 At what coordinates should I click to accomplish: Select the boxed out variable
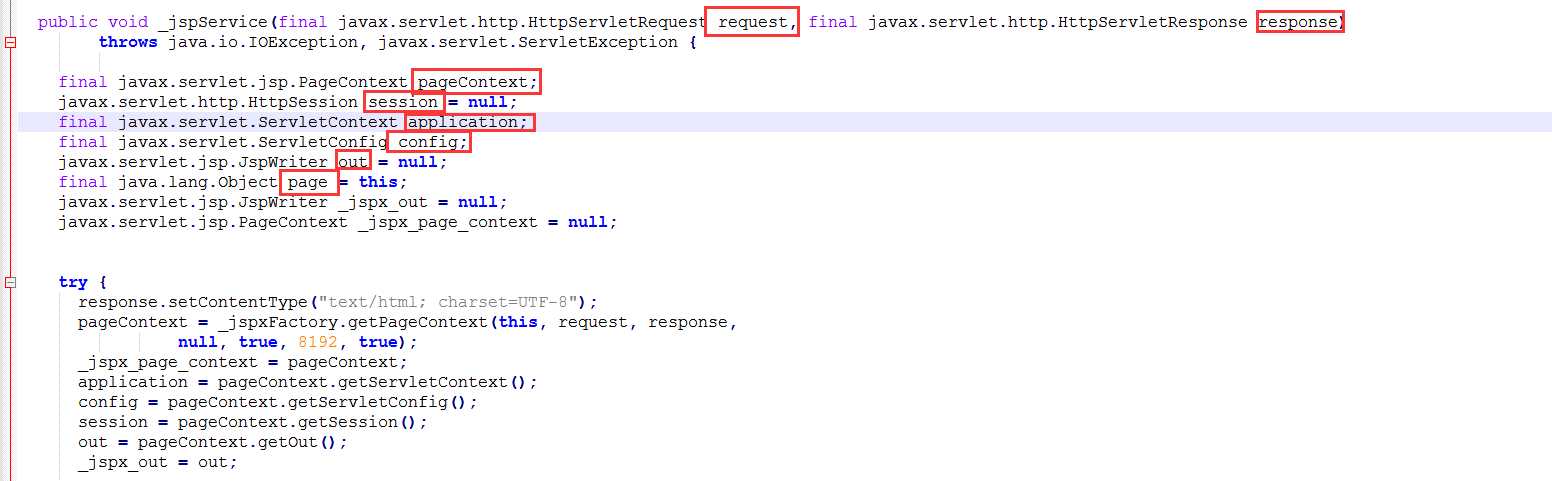pyautogui.click(x=354, y=162)
